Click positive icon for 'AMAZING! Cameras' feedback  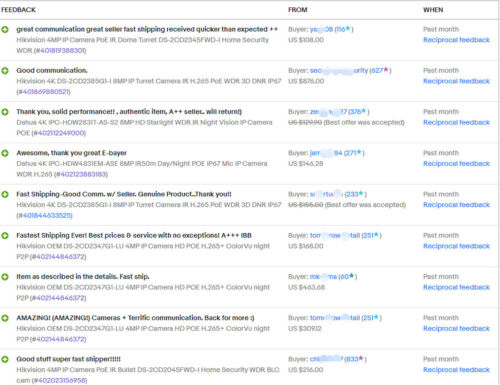click(x=5, y=318)
